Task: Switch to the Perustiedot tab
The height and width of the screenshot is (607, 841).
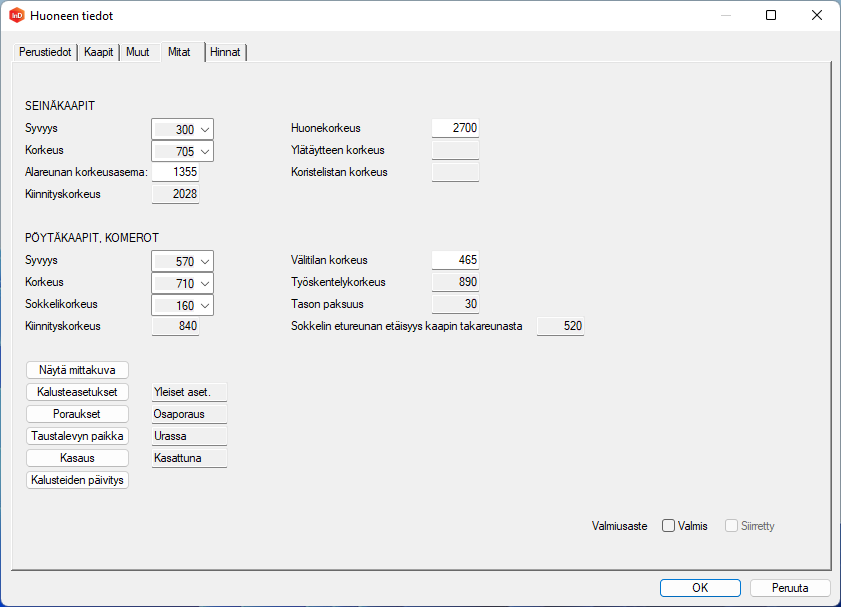Action: pos(45,52)
